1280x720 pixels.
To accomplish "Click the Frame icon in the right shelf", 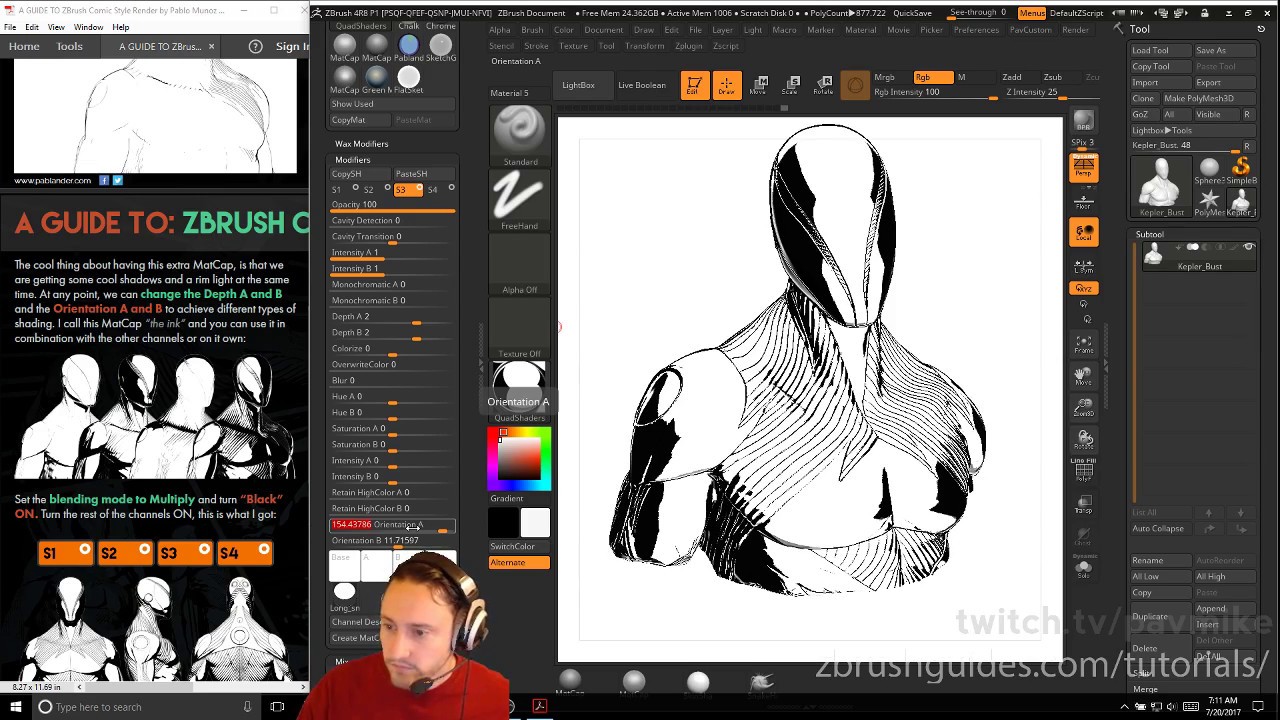I will (x=1084, y=344).
